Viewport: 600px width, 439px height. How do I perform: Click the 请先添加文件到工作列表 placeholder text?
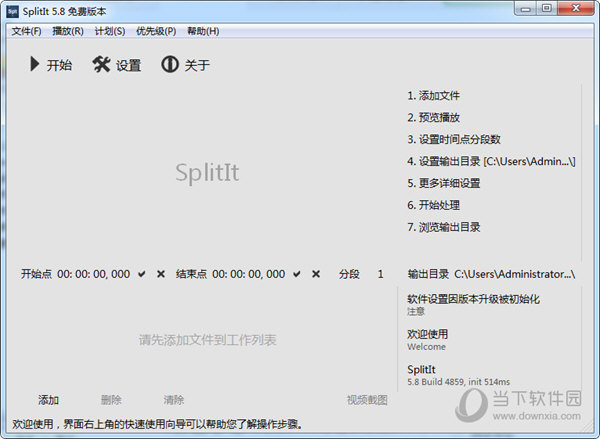point(207,340)
